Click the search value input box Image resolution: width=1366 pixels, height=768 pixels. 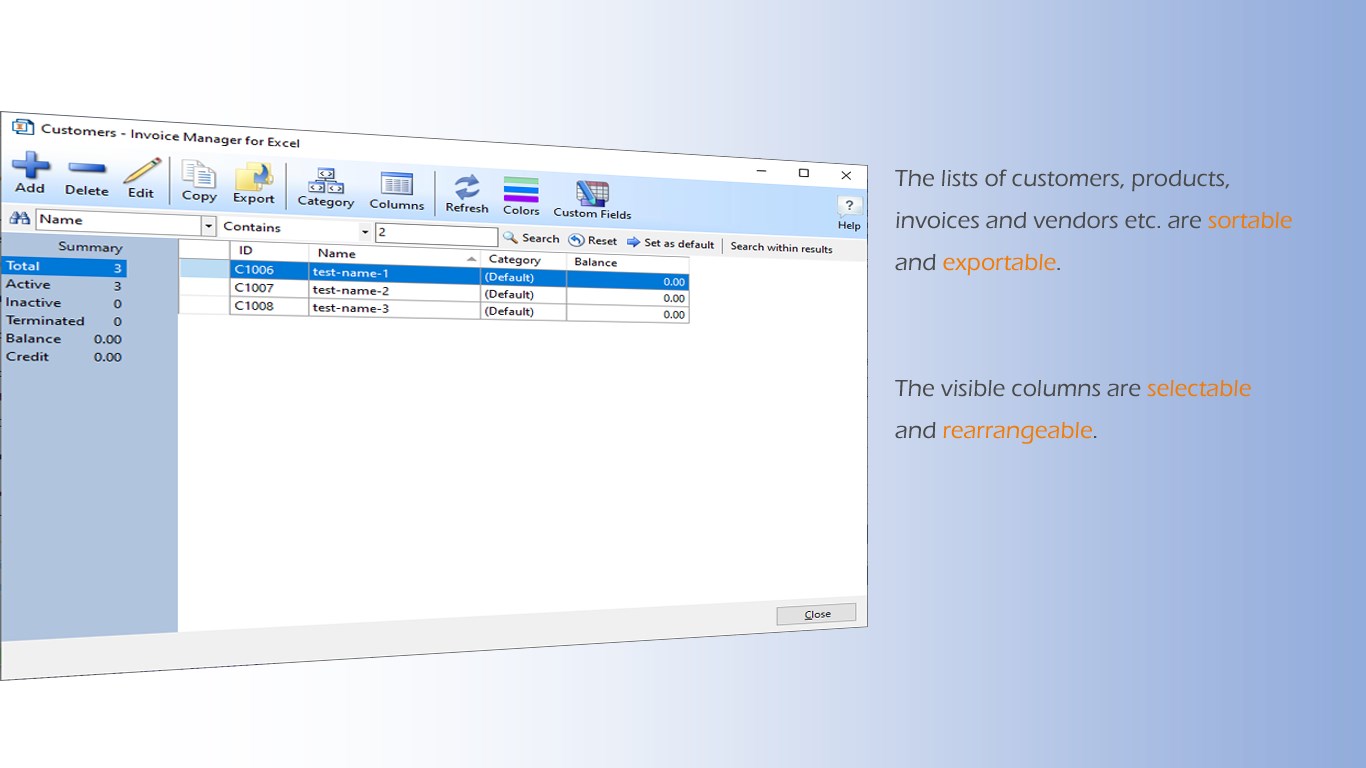click(x=436, y=236)
